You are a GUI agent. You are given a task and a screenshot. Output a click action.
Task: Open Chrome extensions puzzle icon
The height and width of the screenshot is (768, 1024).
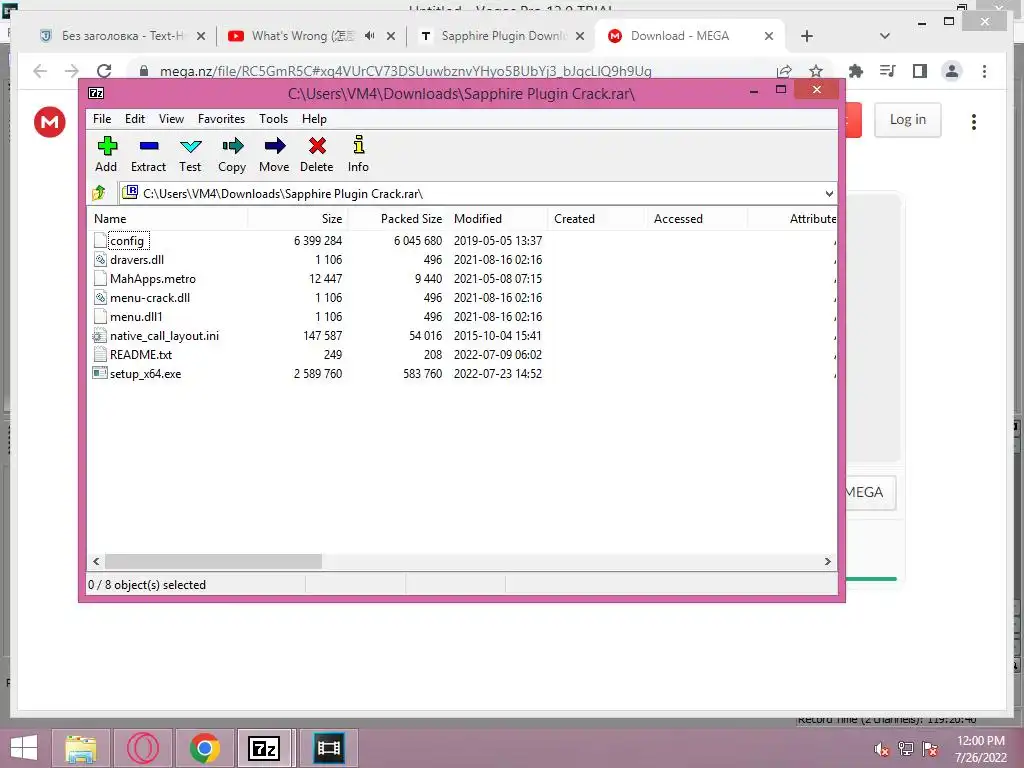point(856,71)
